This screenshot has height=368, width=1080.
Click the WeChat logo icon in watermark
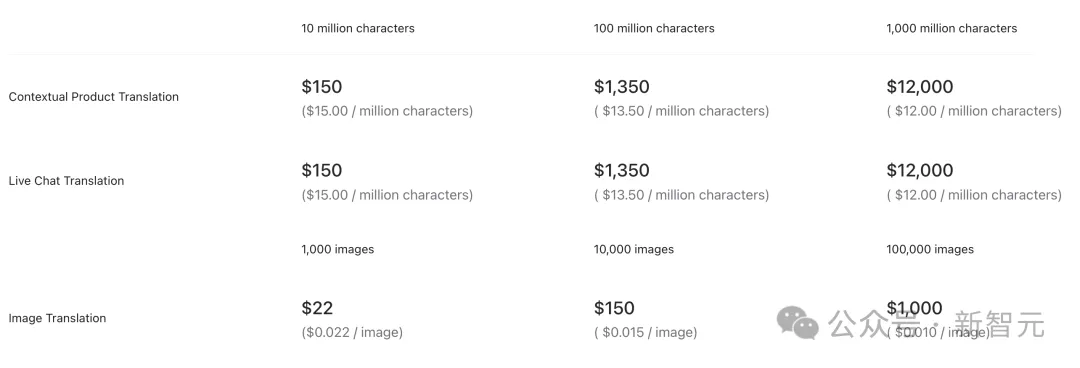coord(798,323)
